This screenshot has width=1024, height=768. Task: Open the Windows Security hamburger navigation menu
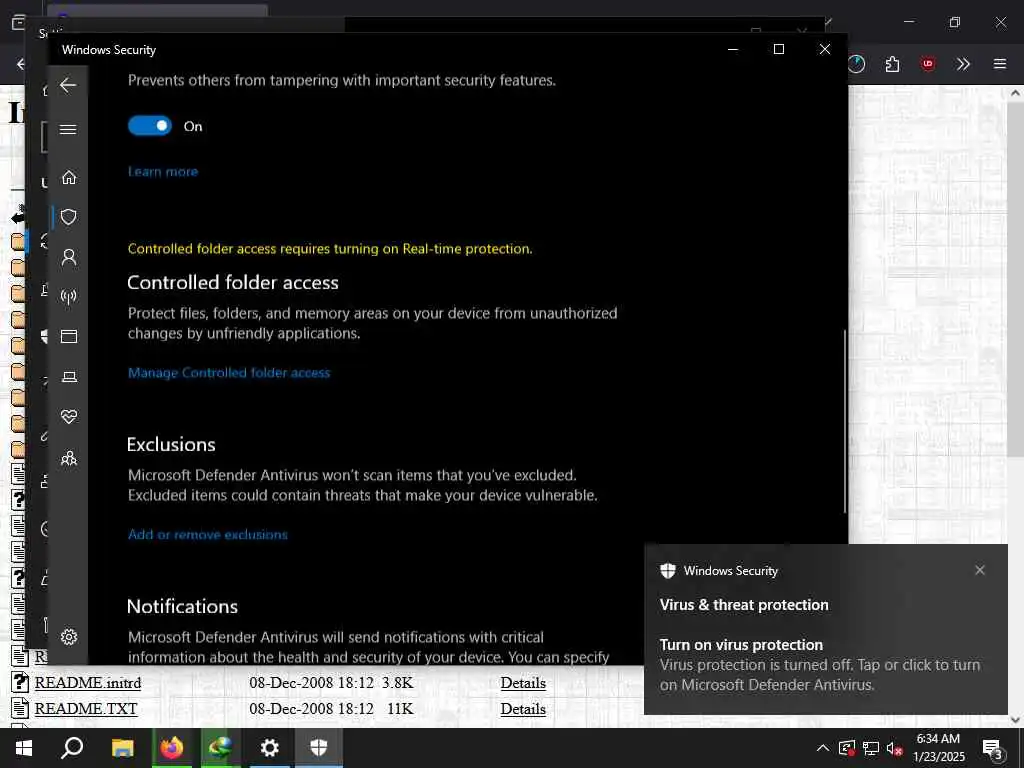(x=68, y=129)
